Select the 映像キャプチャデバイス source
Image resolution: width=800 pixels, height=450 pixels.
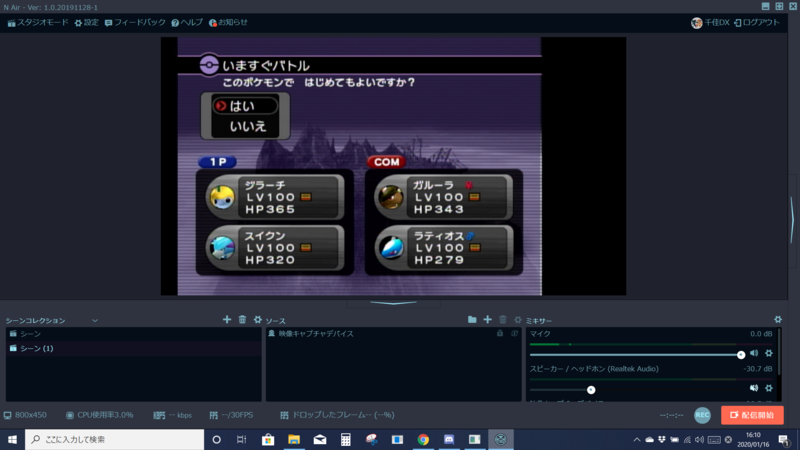[x=393, y=334]
